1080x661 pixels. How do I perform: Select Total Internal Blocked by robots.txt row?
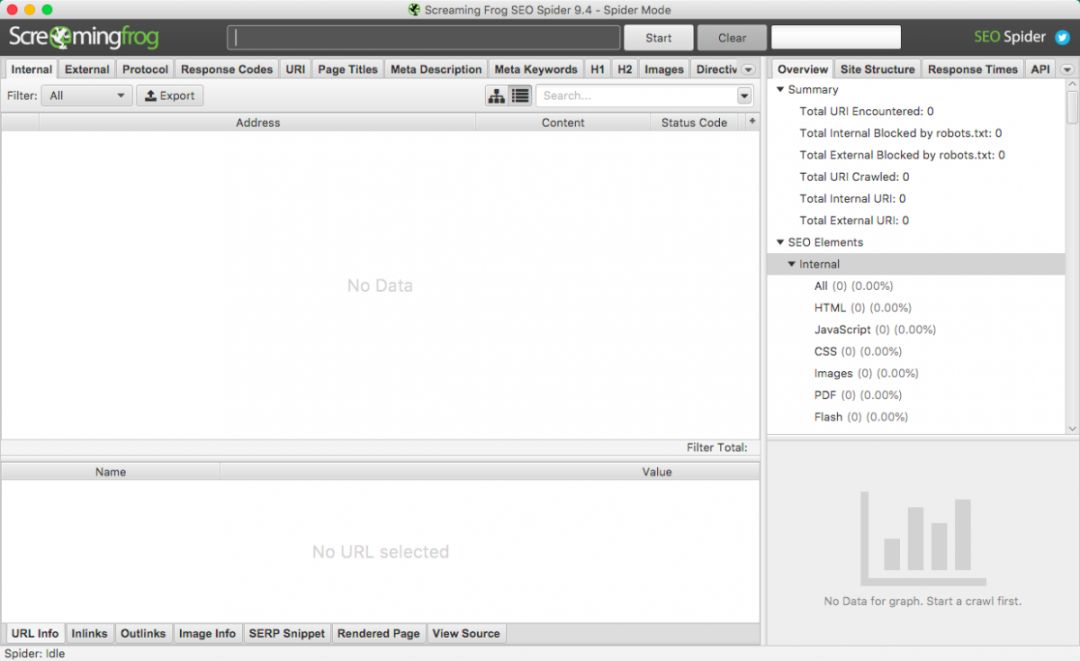tap(900, 133)
